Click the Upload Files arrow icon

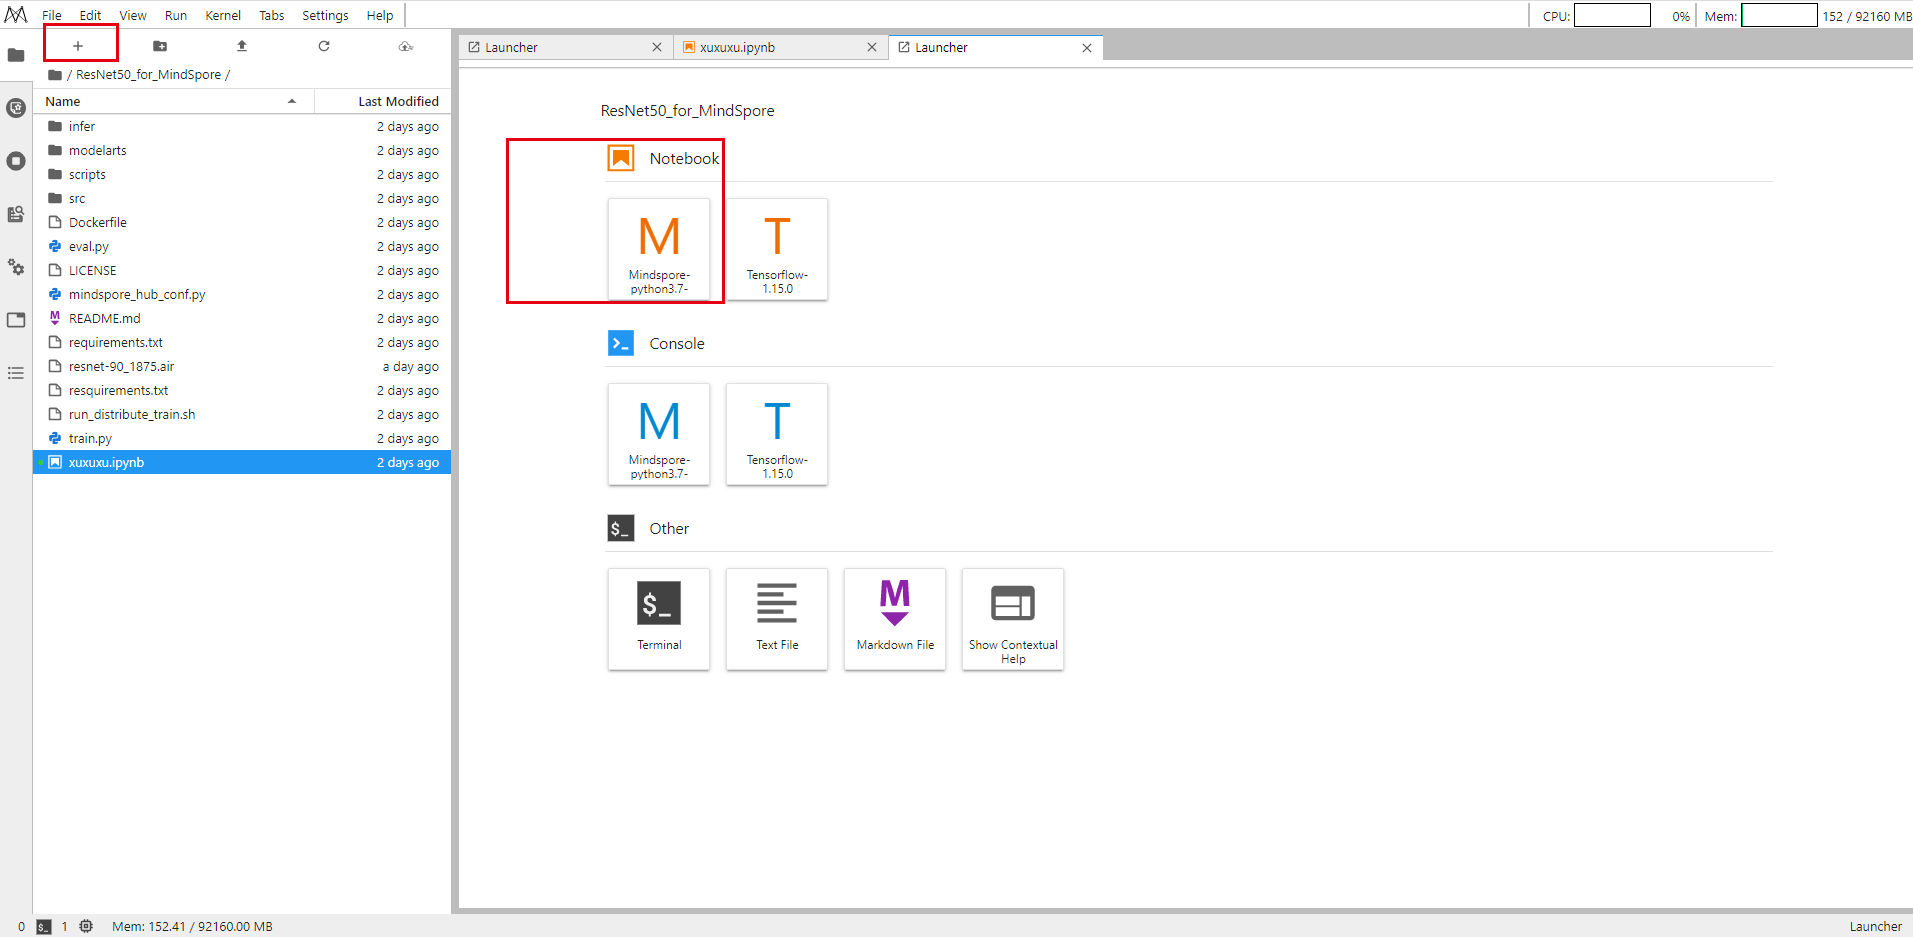[x=242, y=46]
